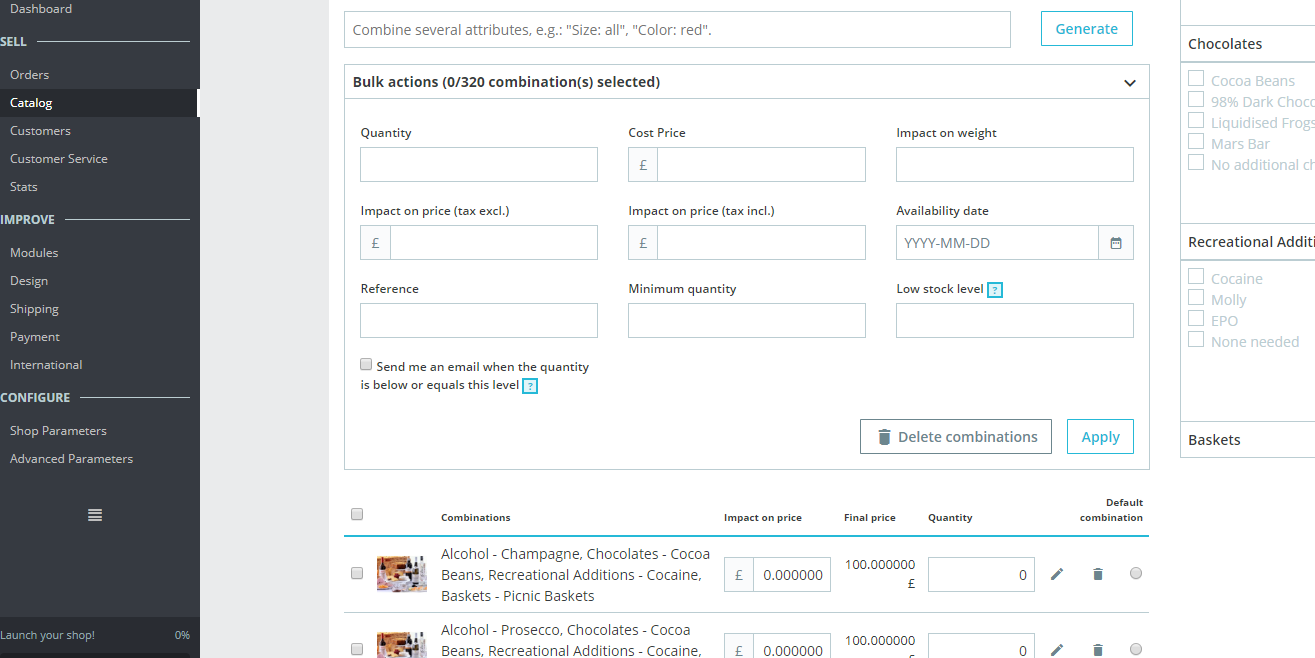Click the Delete combinations button
Image resolution: width=1315 pixels, height=658 pixels.
[956, 437]
